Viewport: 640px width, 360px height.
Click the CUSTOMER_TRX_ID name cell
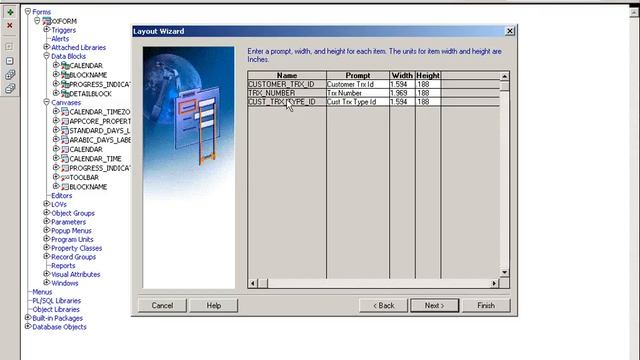click(287, 84)
